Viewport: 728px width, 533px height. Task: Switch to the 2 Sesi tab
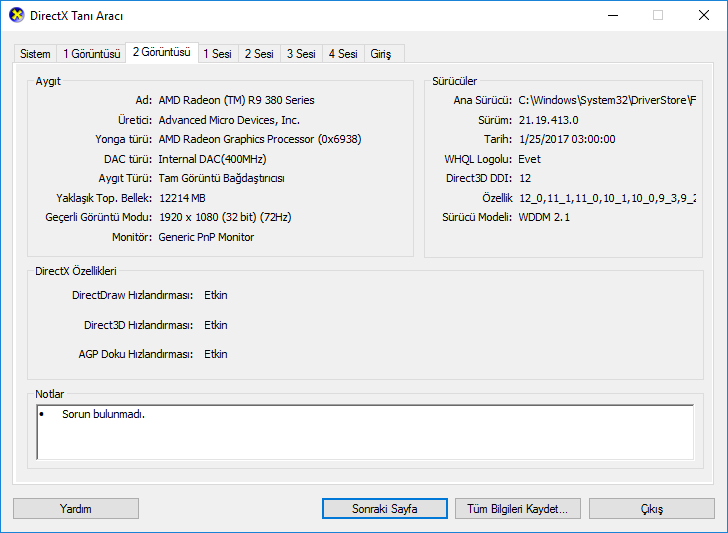tap(259, 54)
